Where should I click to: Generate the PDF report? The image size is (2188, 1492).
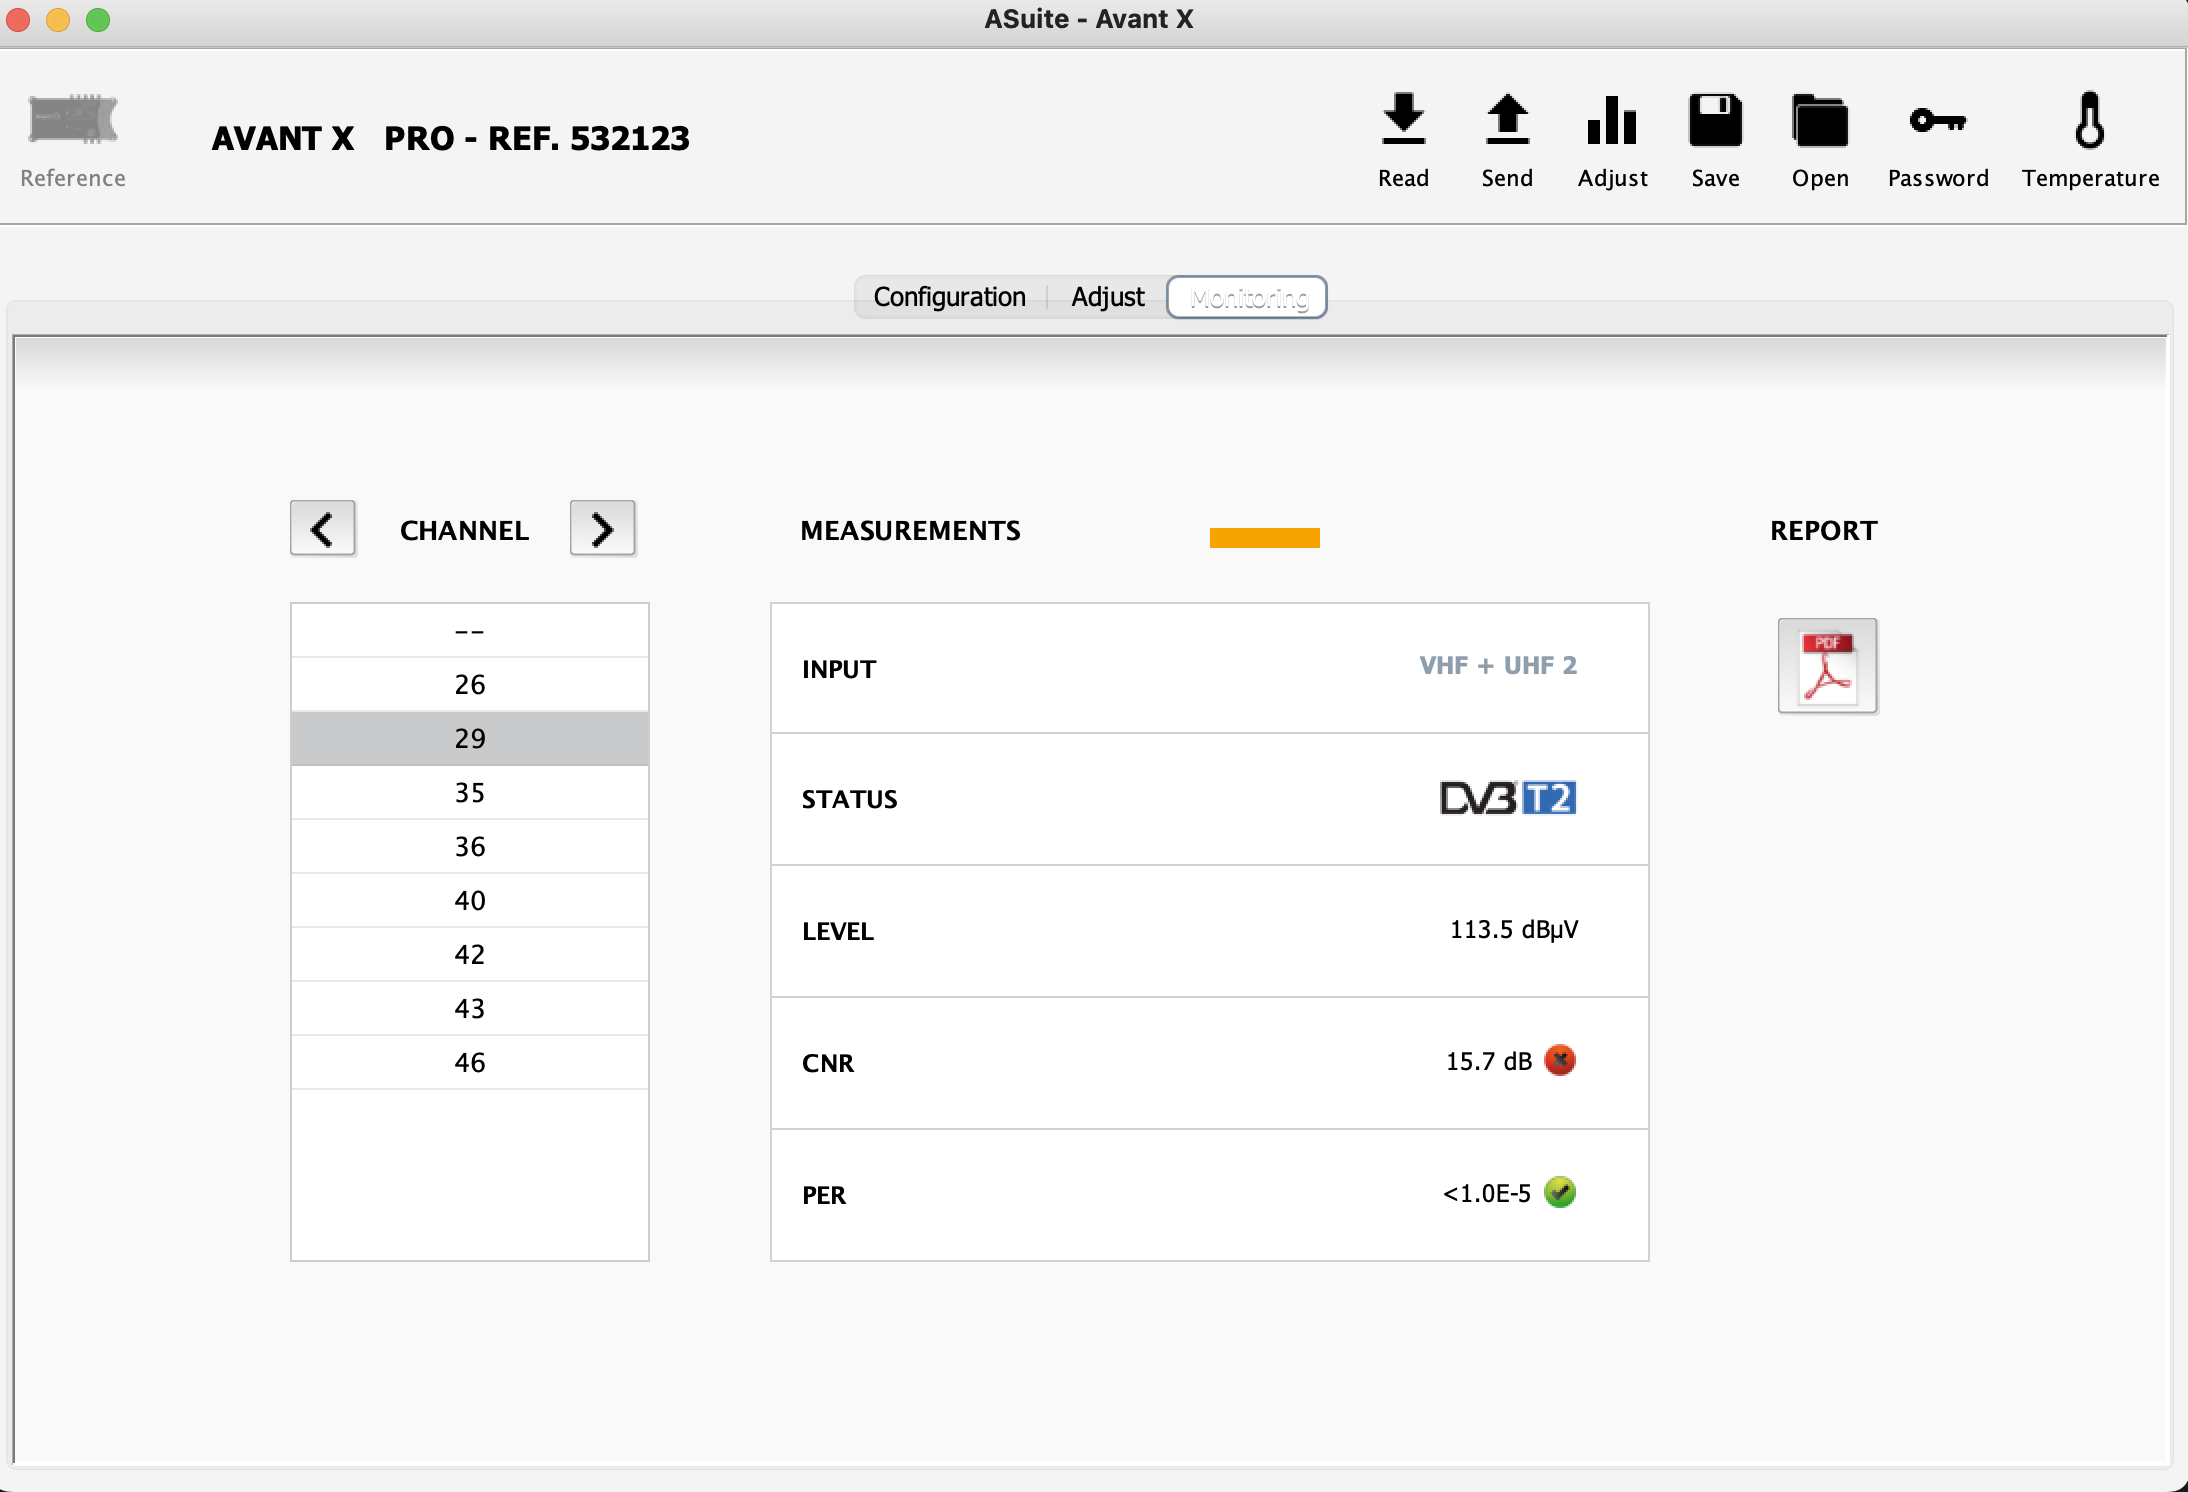1827,666
